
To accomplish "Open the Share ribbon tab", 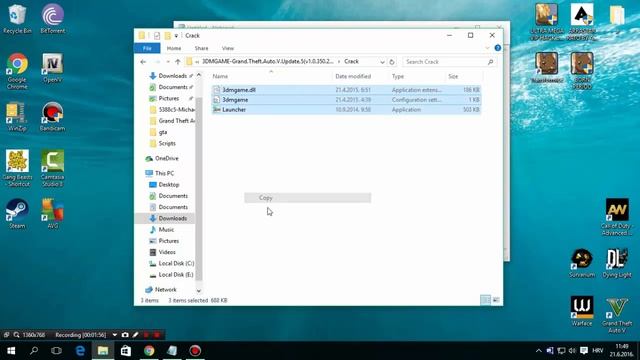I will click(201, 48).
